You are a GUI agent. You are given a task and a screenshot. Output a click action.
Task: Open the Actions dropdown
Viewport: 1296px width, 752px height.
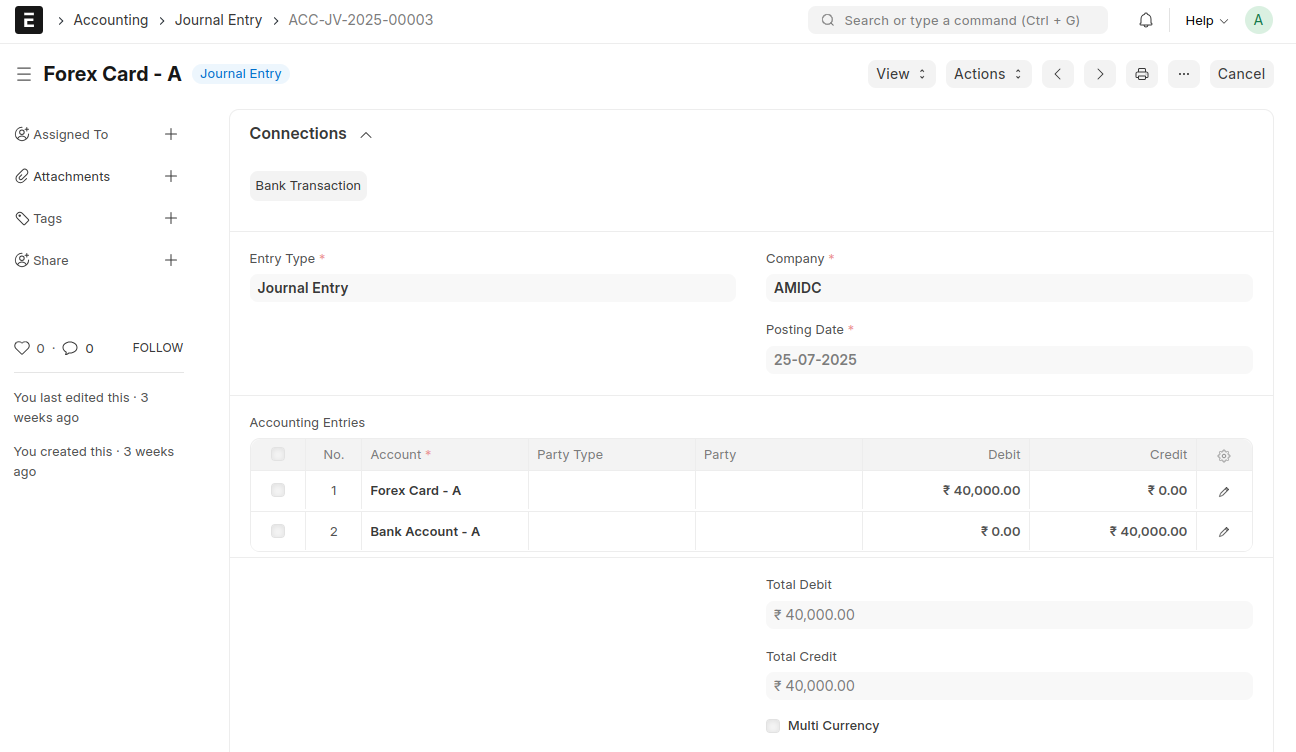pyautogui.click(x=988, y=74)
